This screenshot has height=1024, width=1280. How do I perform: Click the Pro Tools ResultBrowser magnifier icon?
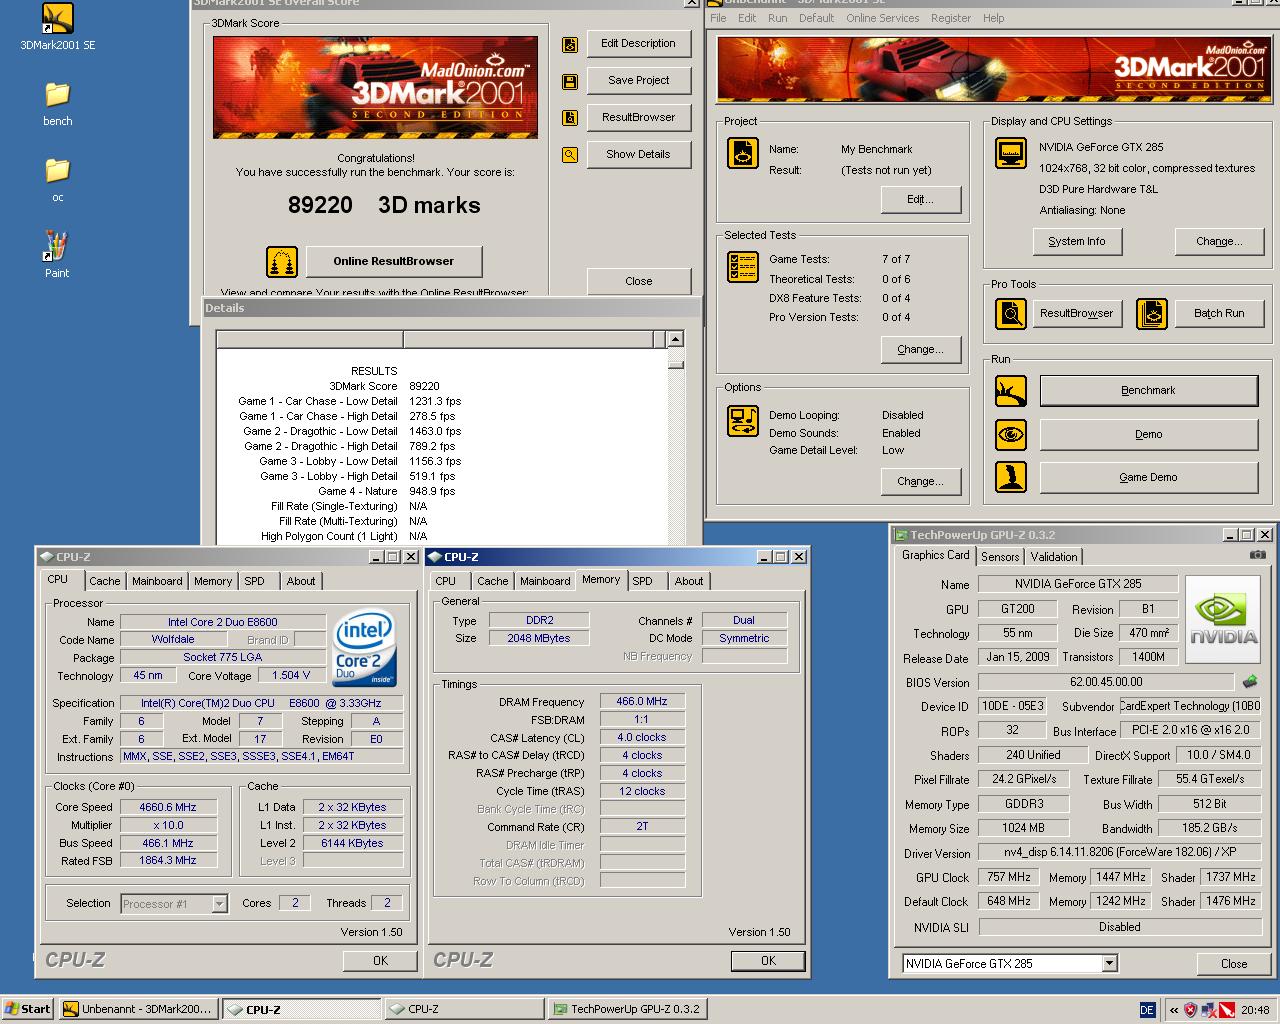click(1011, 314)
